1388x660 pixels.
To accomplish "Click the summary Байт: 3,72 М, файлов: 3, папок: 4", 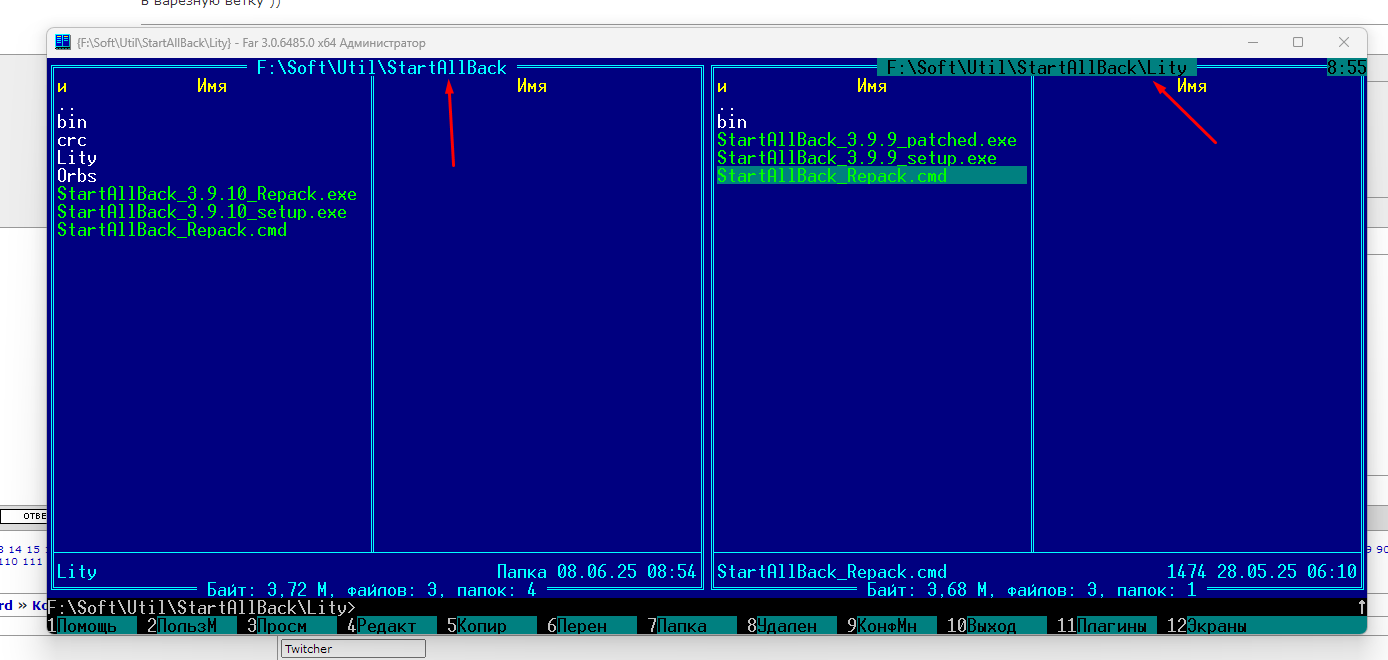I will (x=372, y=590).
